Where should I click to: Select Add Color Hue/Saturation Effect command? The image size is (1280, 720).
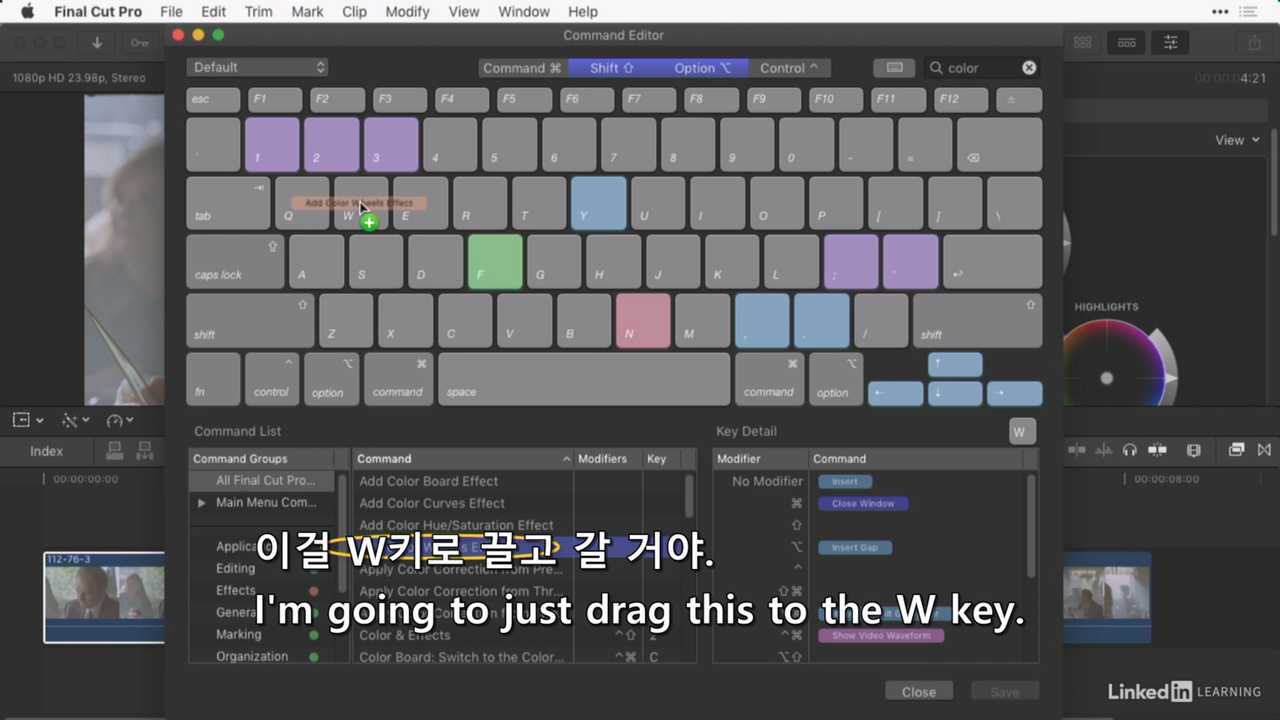(456, 525)
